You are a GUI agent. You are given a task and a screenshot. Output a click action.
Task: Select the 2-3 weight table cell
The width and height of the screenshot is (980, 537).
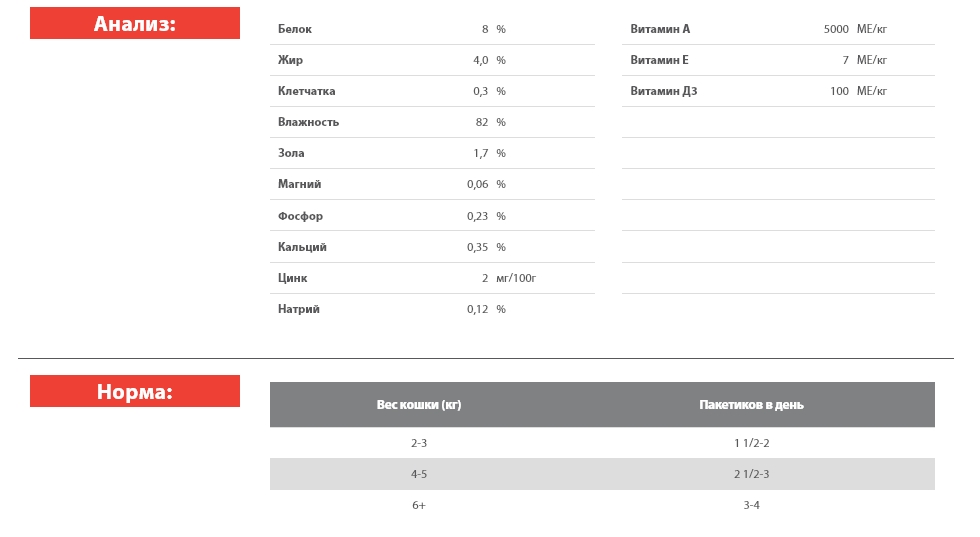tap(419, 443)
